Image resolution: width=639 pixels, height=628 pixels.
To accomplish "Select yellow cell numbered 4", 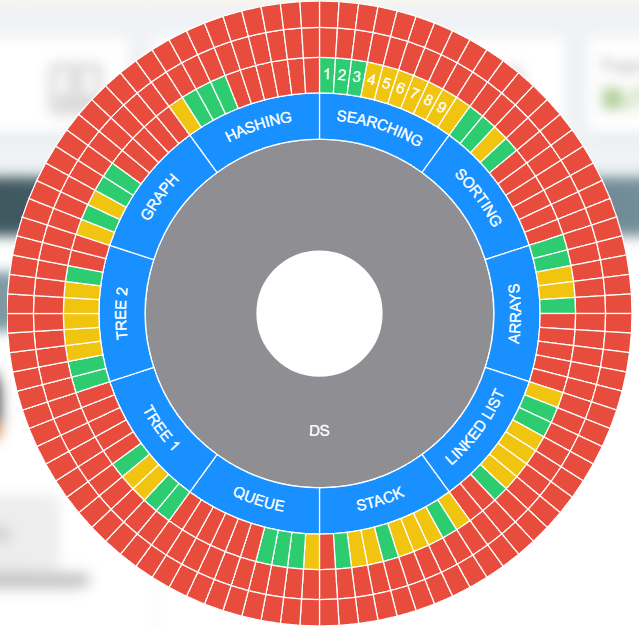I will click(371, 81).
